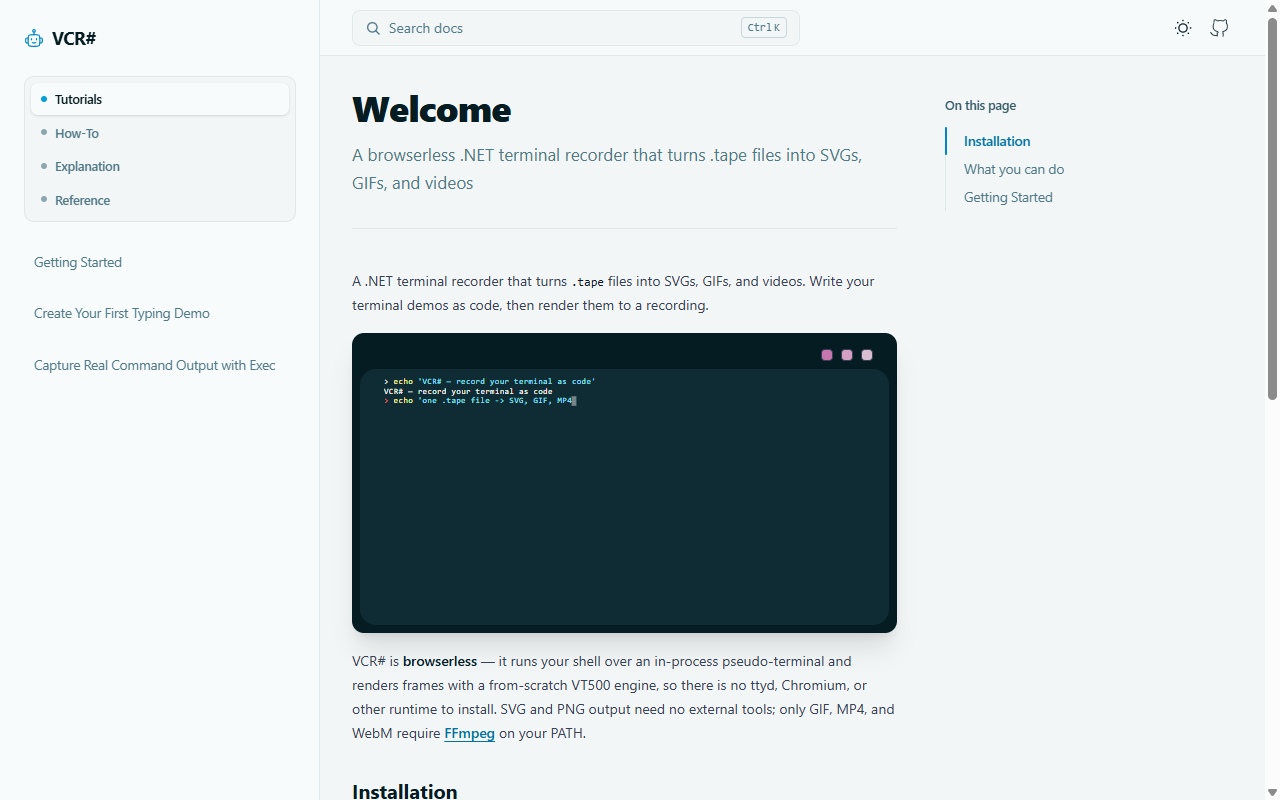The image size is (1280, 800).
Task: Follow the FFmpeg link
Action: [469, 733]
